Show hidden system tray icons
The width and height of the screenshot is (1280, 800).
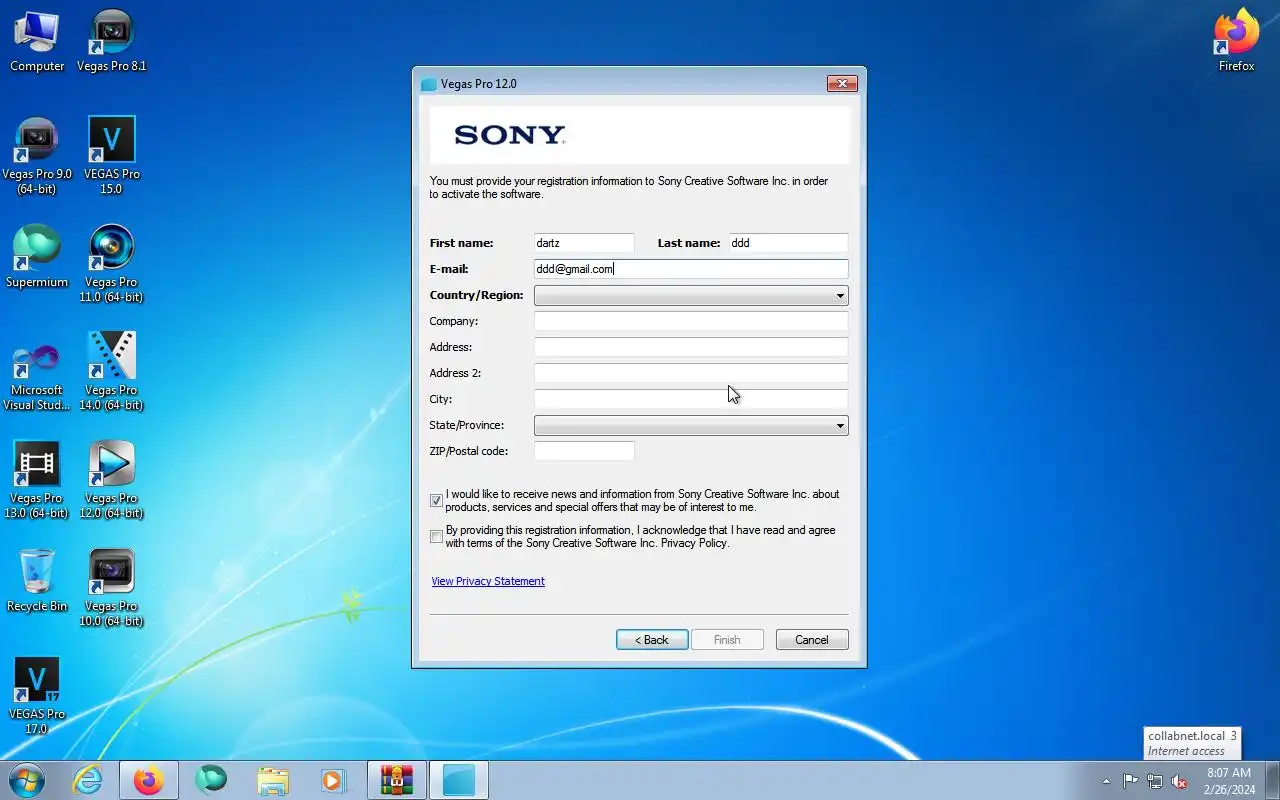(x=1106, y=781)
